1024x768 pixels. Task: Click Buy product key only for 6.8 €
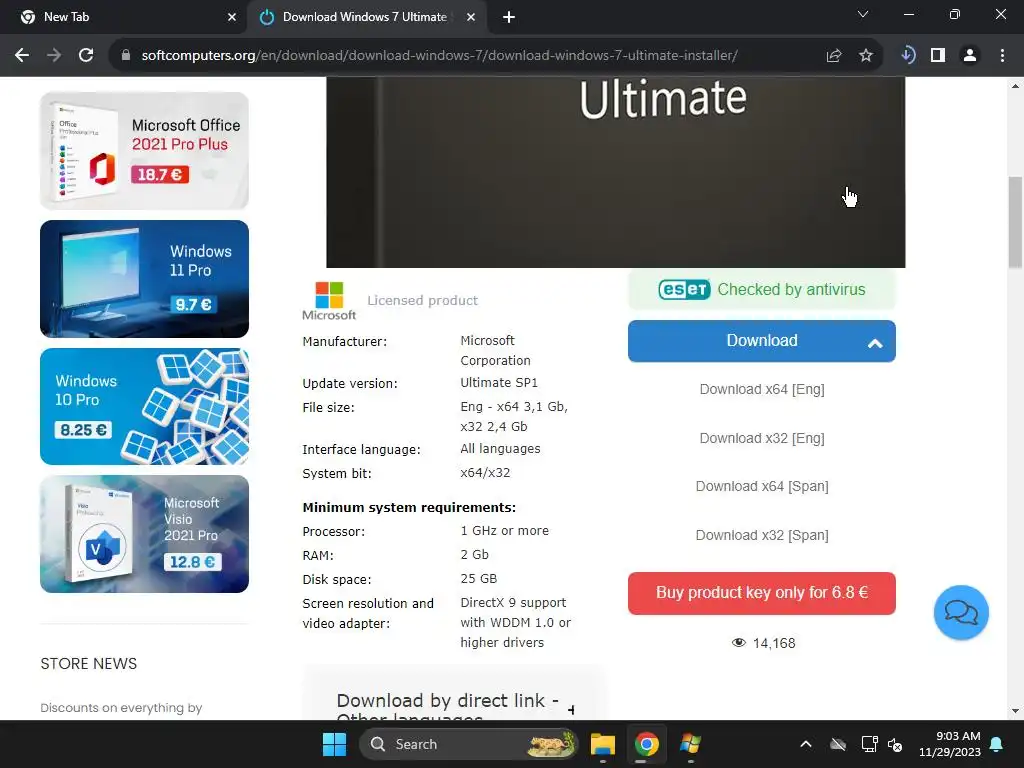[761, 593]
